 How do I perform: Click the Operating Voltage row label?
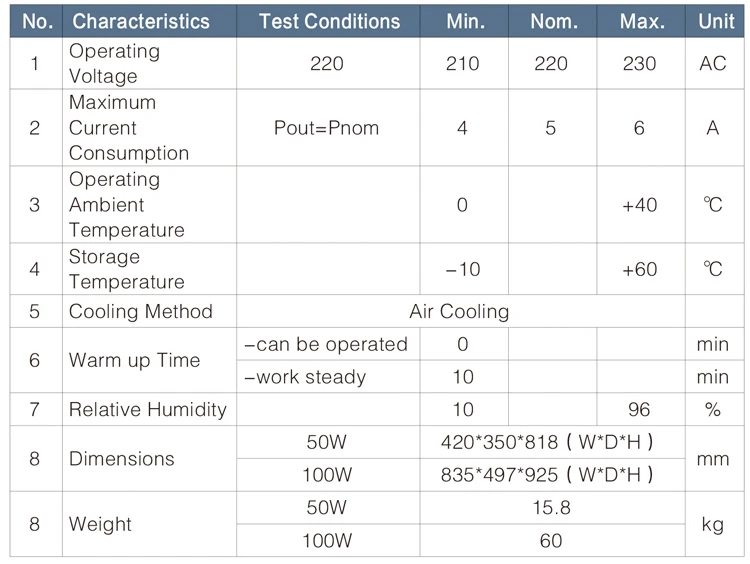(x=114, y=63)
